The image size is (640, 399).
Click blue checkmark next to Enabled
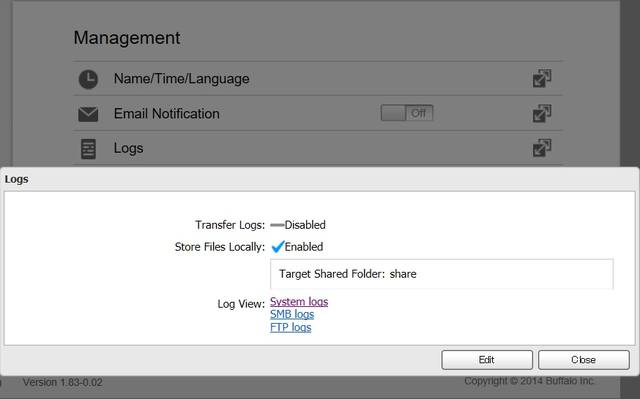(278, 246)
